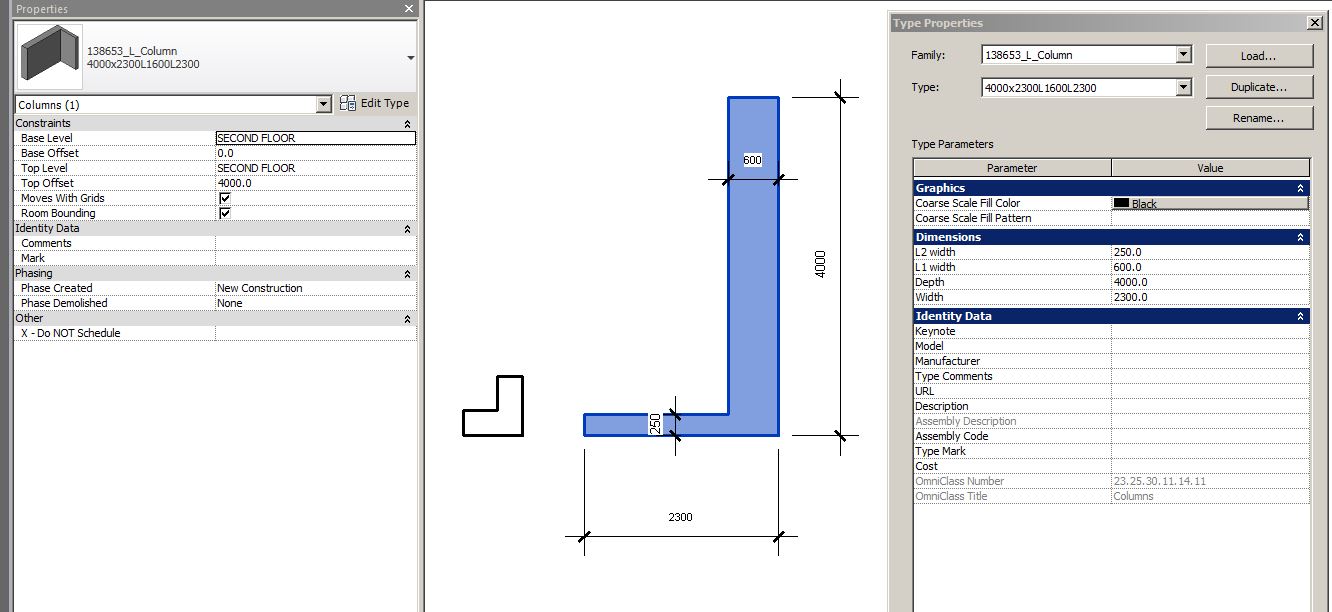
Task: Click the L2 width value 250.0
Action: (1210, 252)
